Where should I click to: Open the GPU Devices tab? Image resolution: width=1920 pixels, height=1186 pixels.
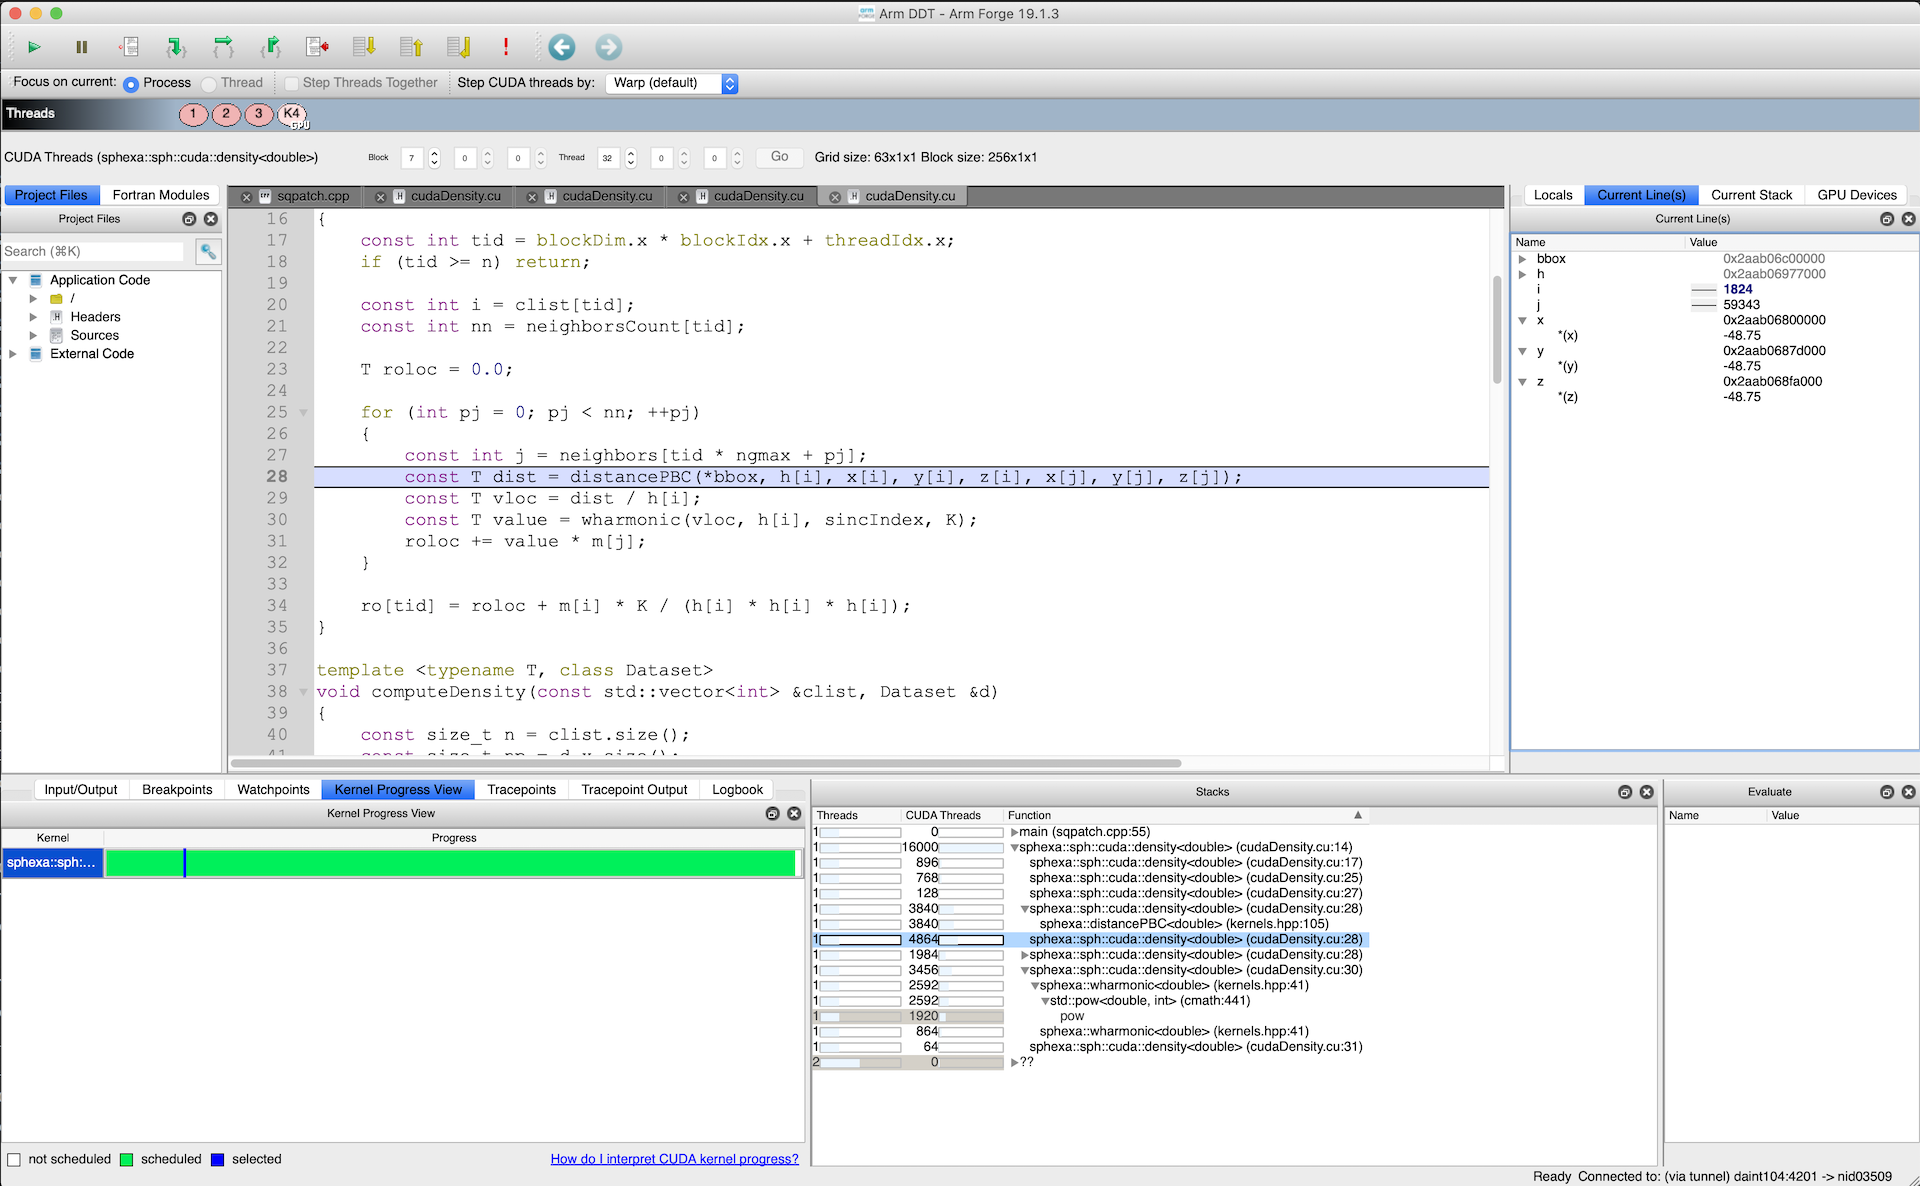pos(1856,195)
